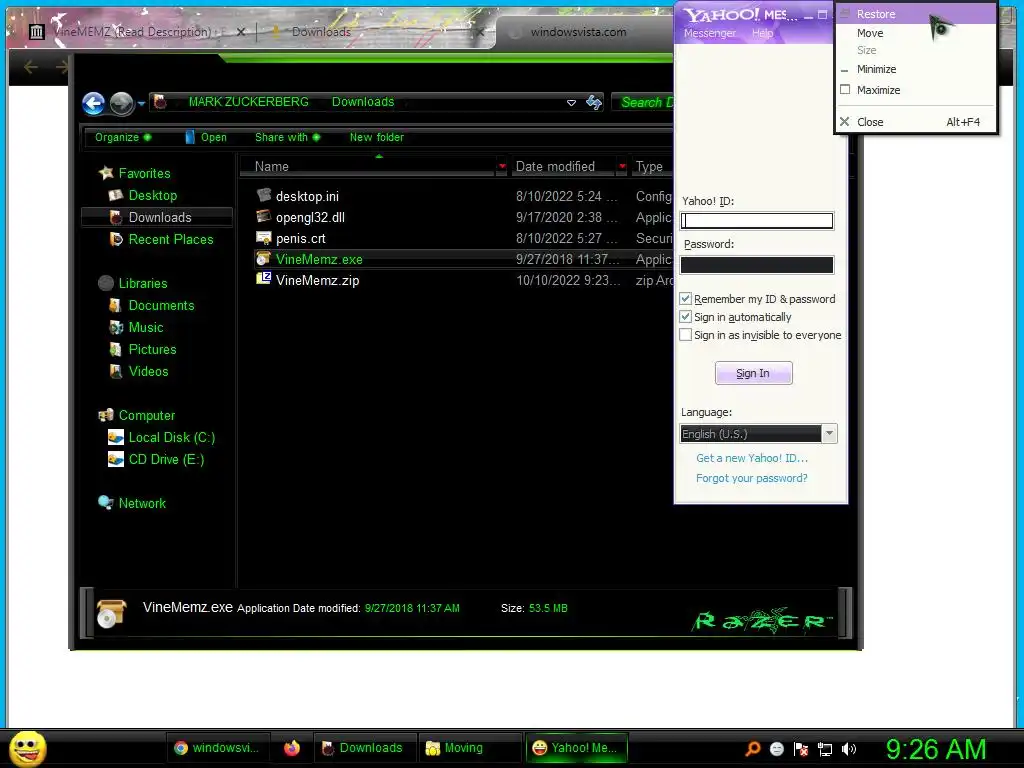Select the VineMemz.zip archive icon
Image resolution: width=1024 pixels, height=768 pixels.
(264, 280)
